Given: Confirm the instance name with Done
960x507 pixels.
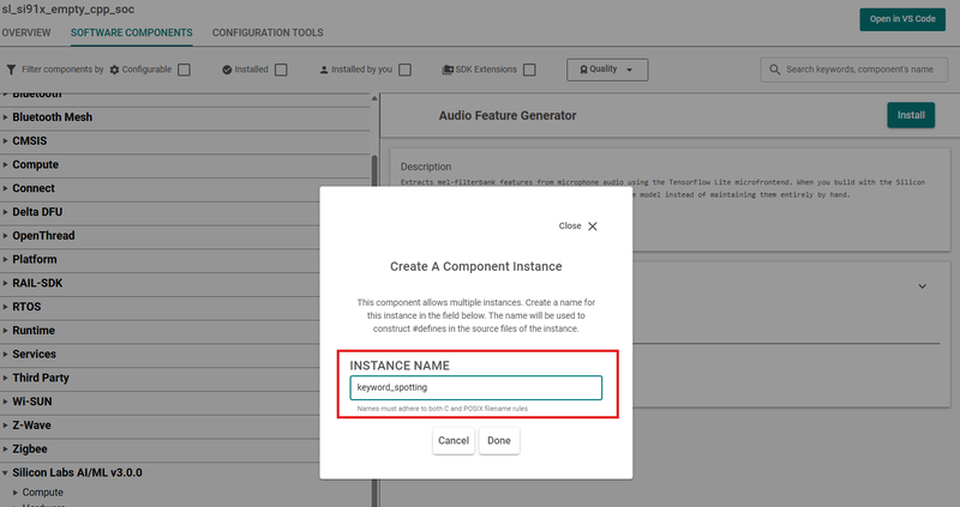Looking at the screenshot, I should coord(499,440).
